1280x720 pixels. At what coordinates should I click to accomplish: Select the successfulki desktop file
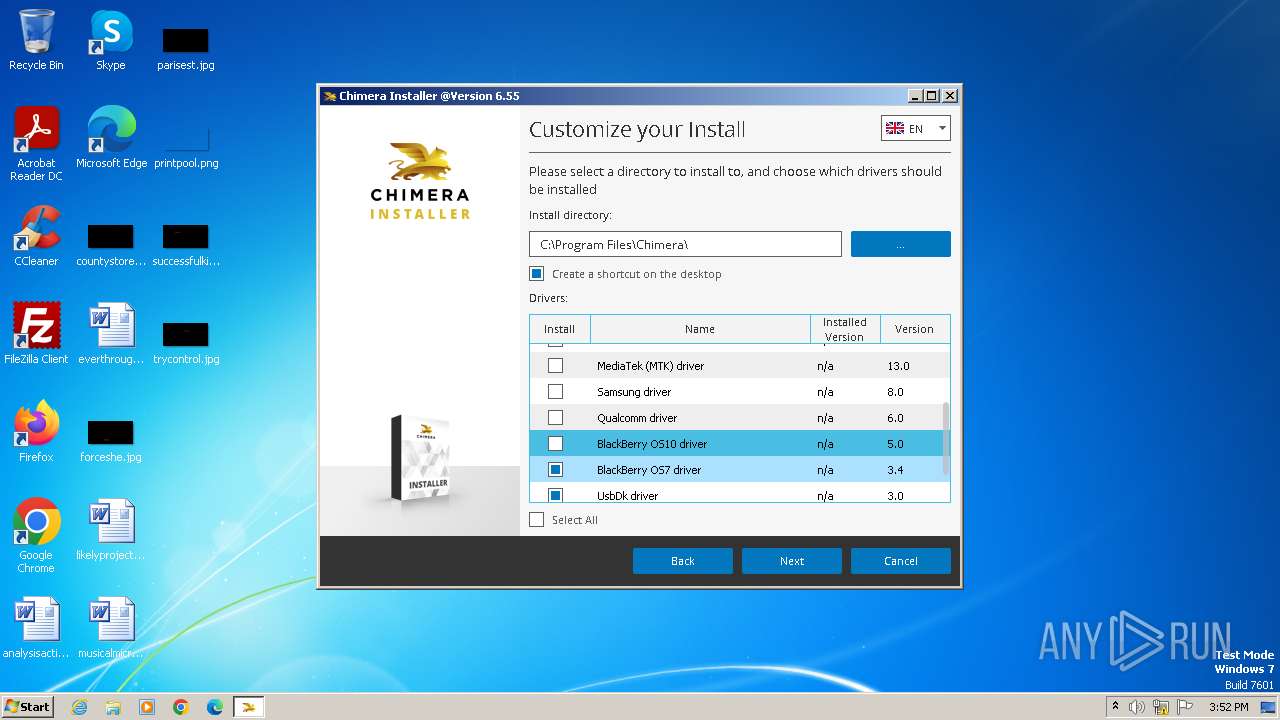[185, 244]
